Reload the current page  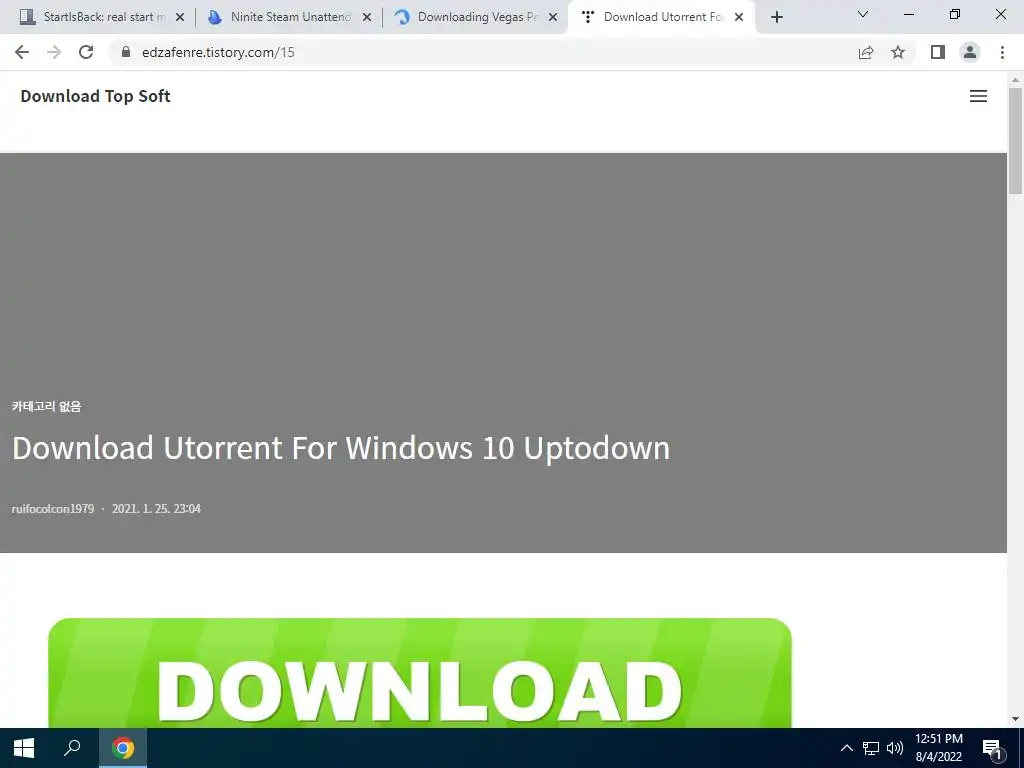[86, 52]
